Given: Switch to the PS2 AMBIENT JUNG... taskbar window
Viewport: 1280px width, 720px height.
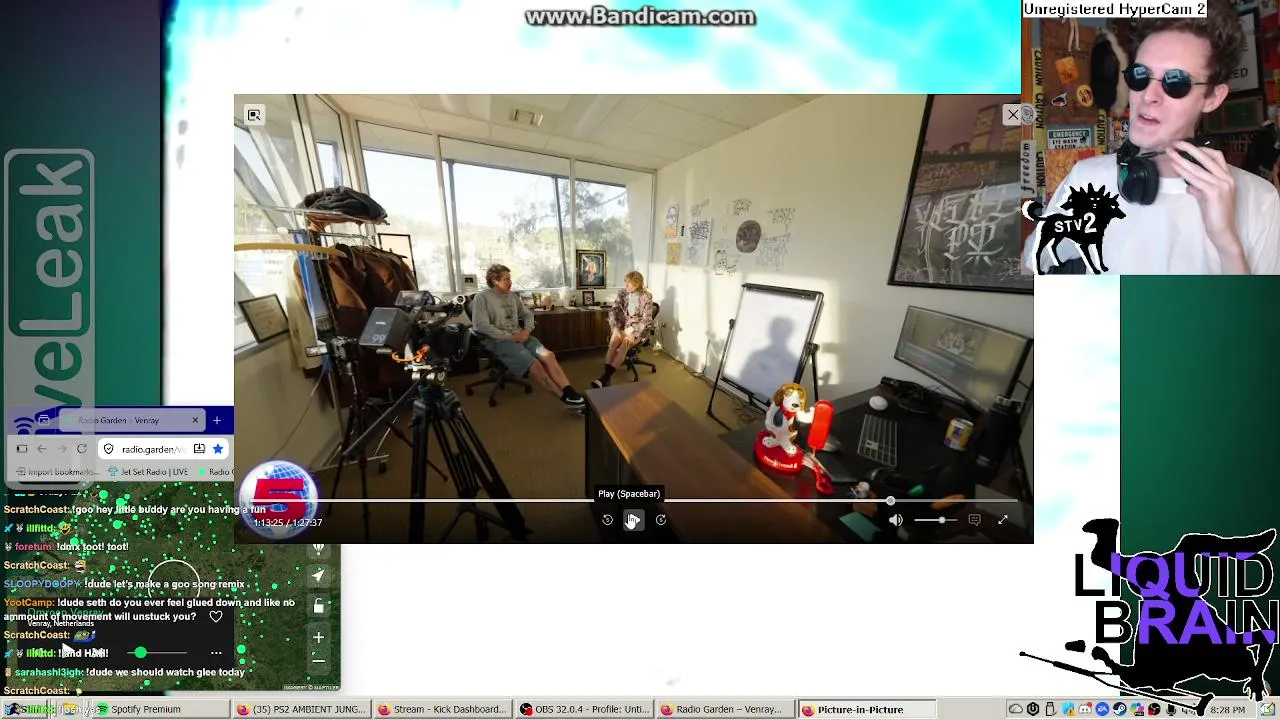Looking at the screenshot, I should click(300, 710).
